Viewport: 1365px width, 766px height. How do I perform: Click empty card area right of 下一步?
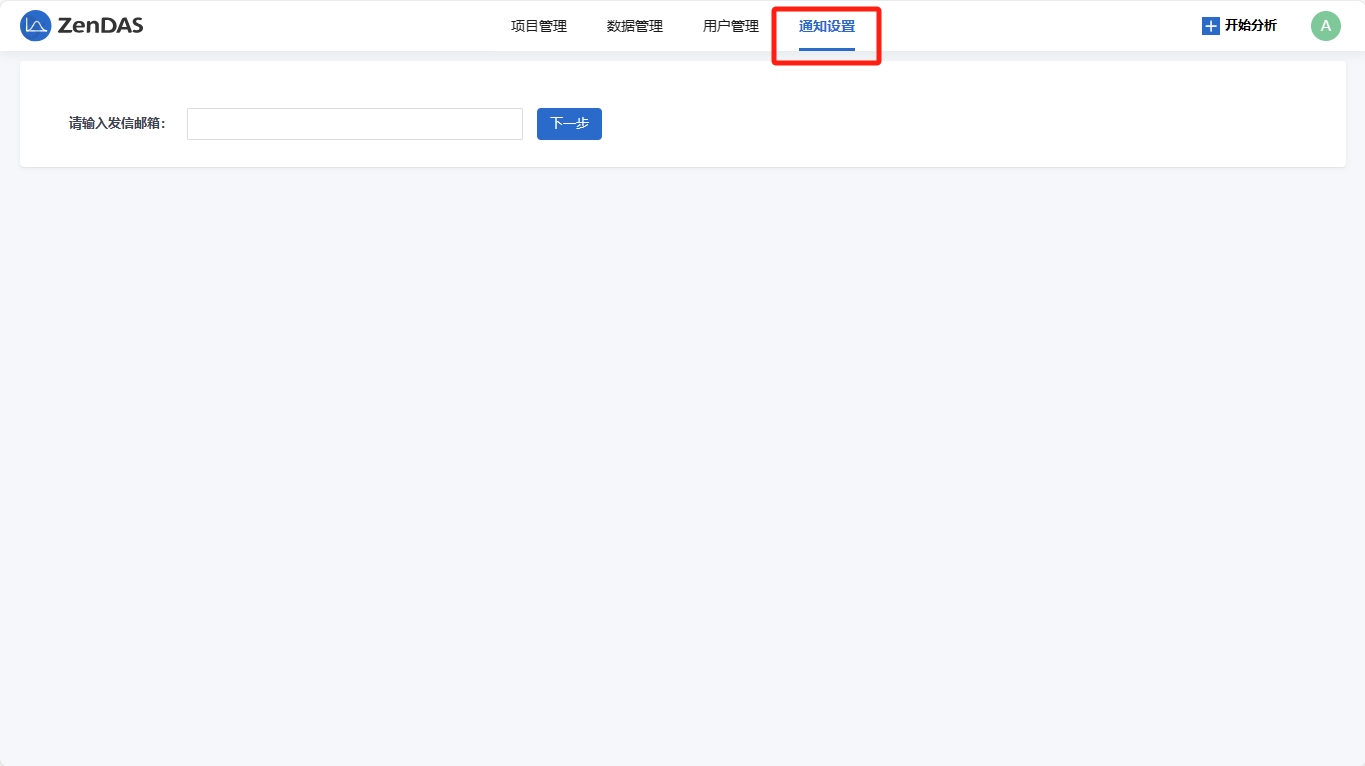click(950, 124)
